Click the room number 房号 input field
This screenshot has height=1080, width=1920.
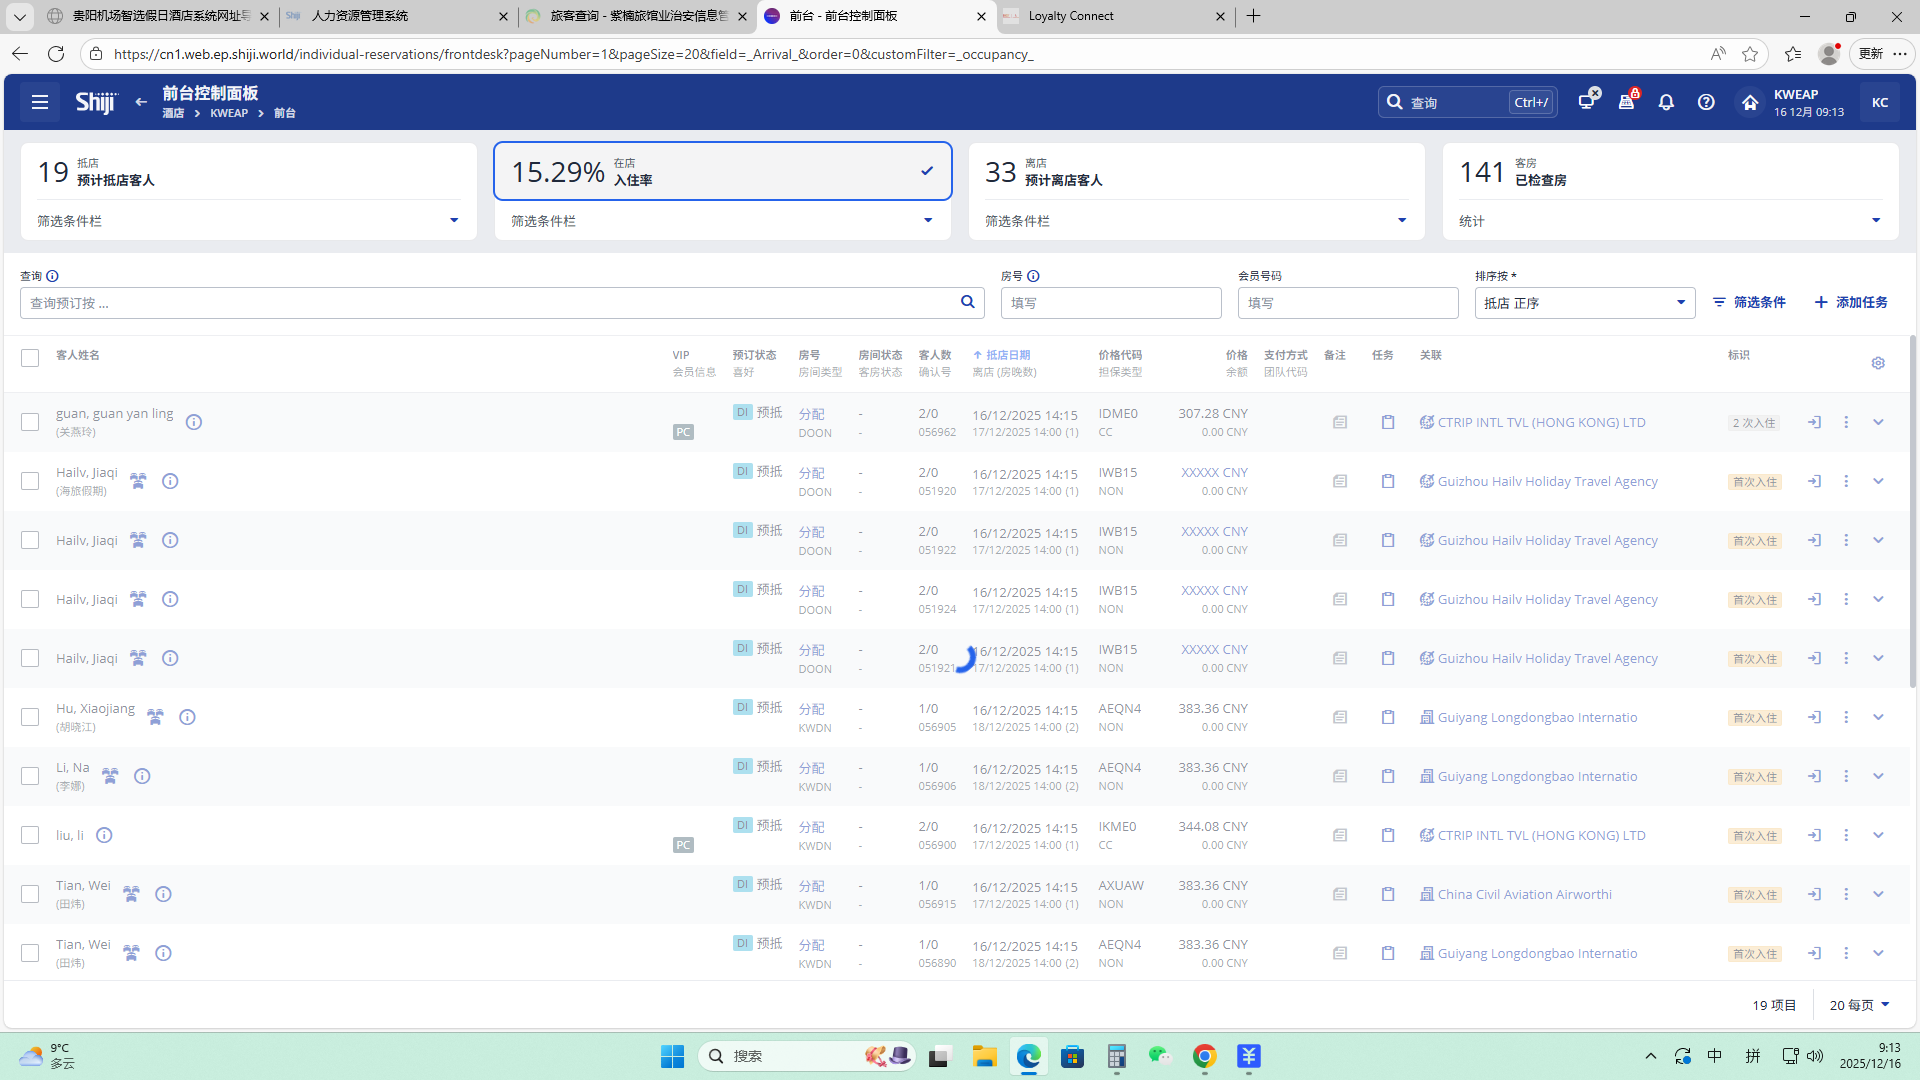coord(1110,303)
